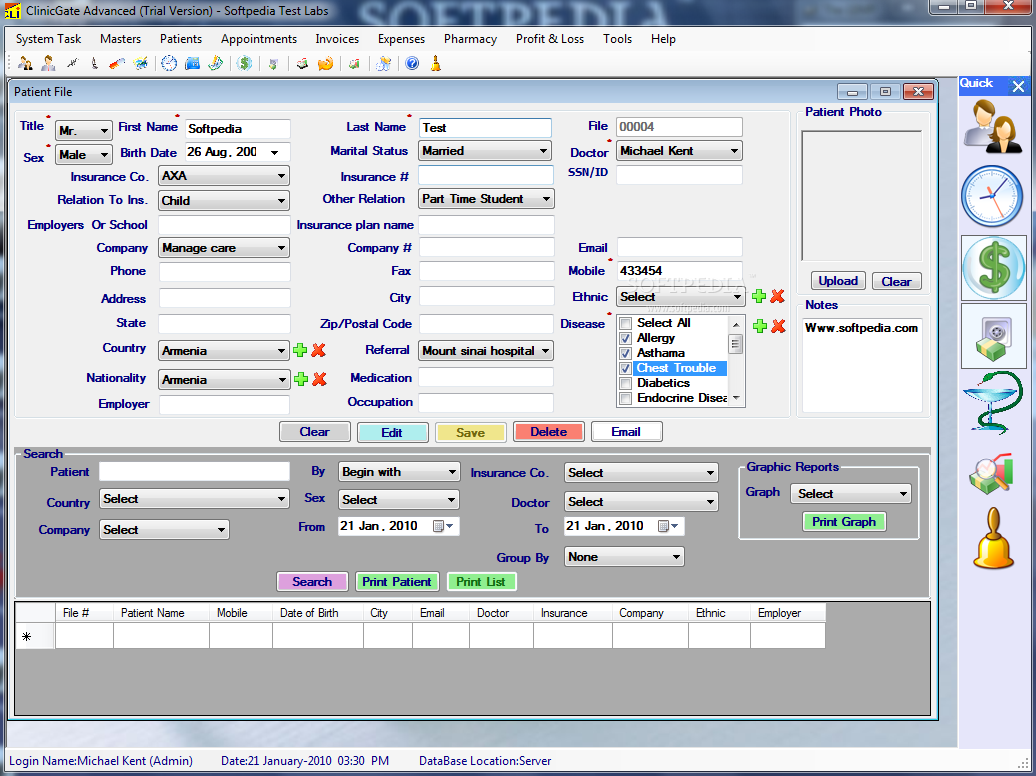Open the Profit & Loss menu

[550, 39]
